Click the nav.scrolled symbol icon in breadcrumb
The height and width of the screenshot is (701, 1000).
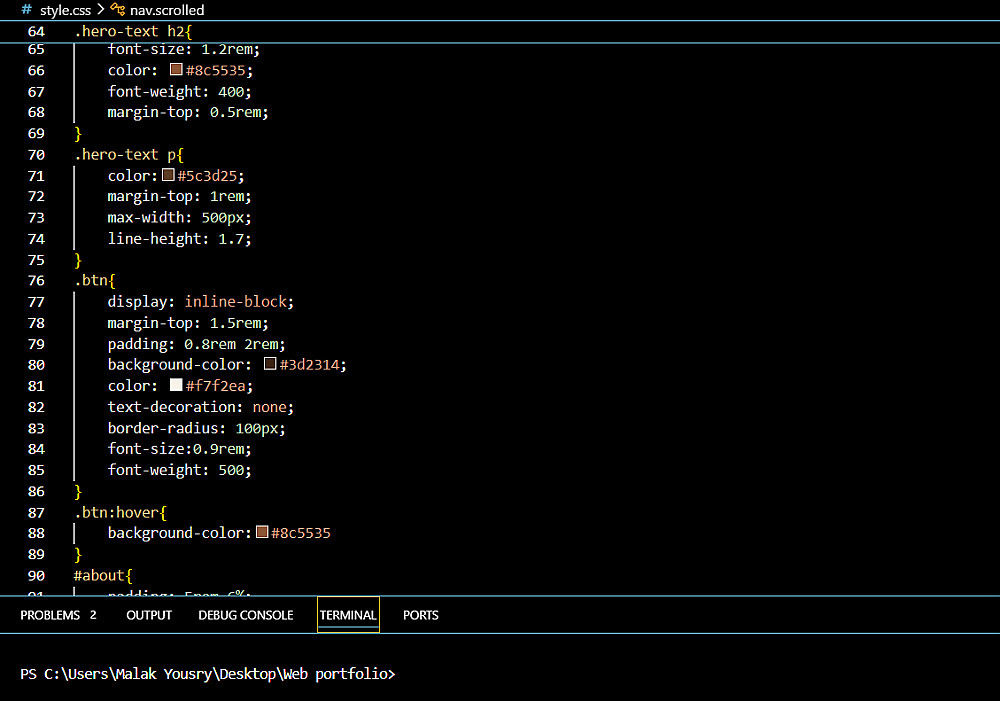click(118, 10)
